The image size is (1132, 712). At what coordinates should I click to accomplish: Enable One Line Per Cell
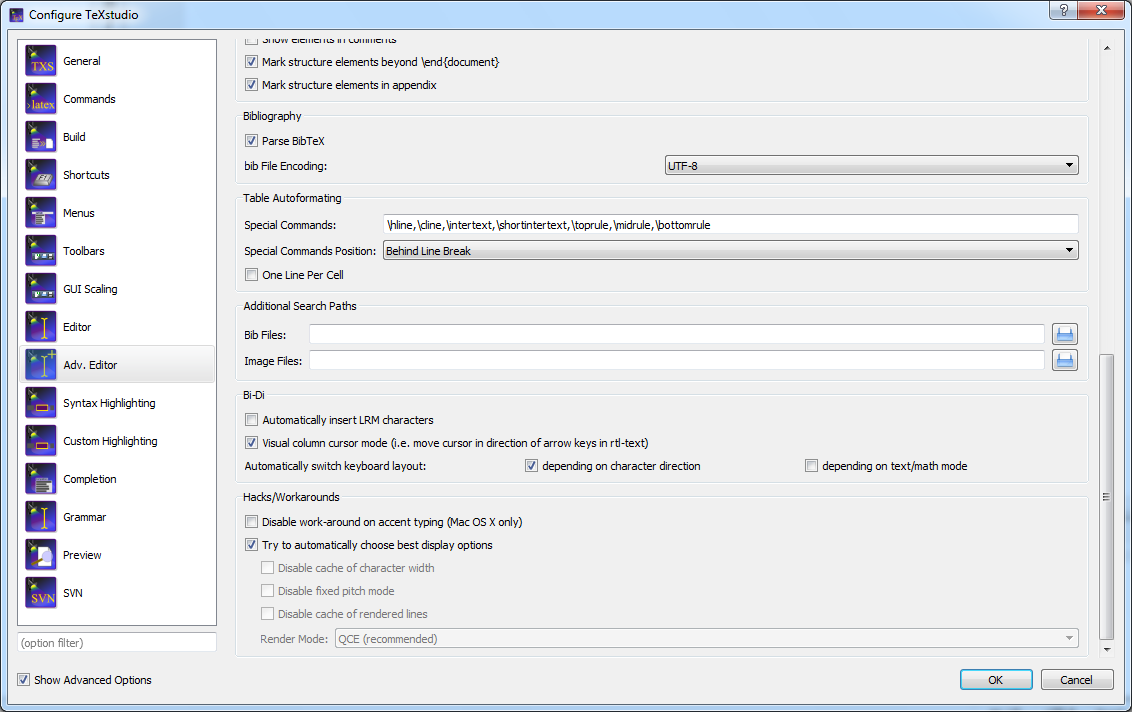tap(251, 275)
